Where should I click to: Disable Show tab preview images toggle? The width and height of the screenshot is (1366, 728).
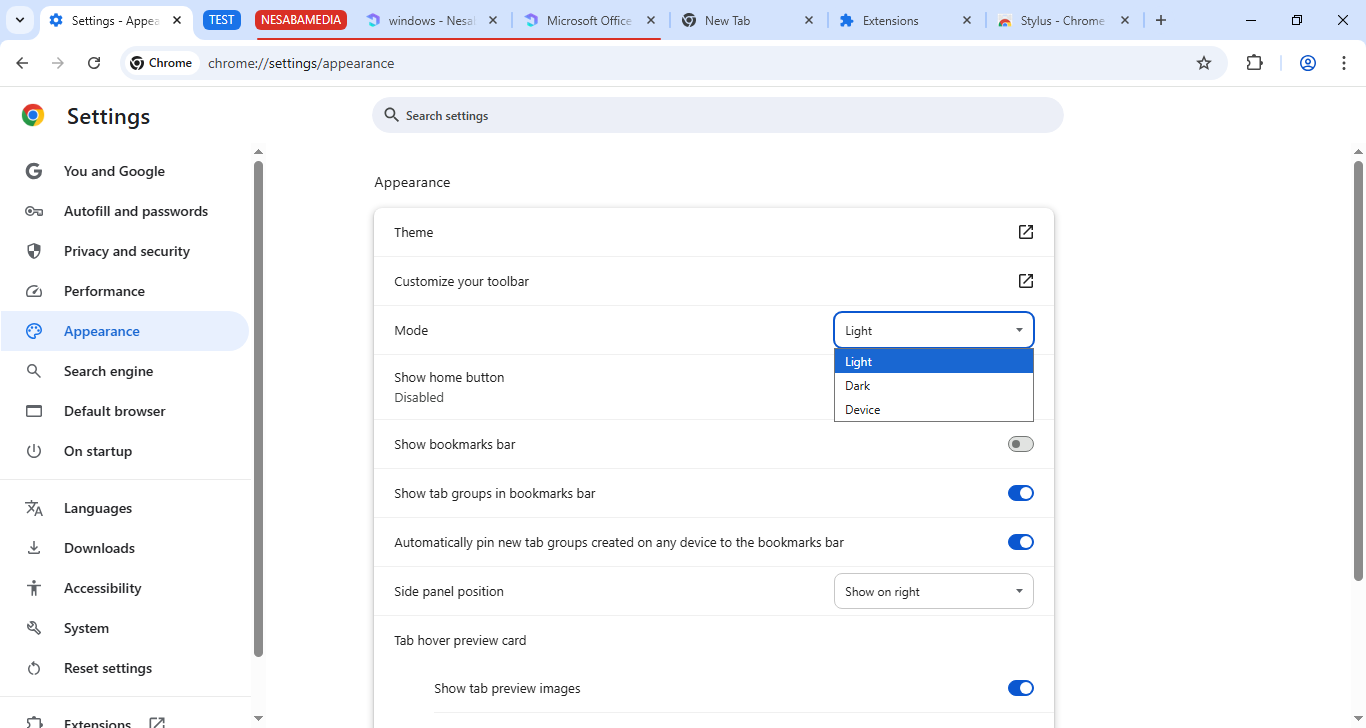point(1020,688)
